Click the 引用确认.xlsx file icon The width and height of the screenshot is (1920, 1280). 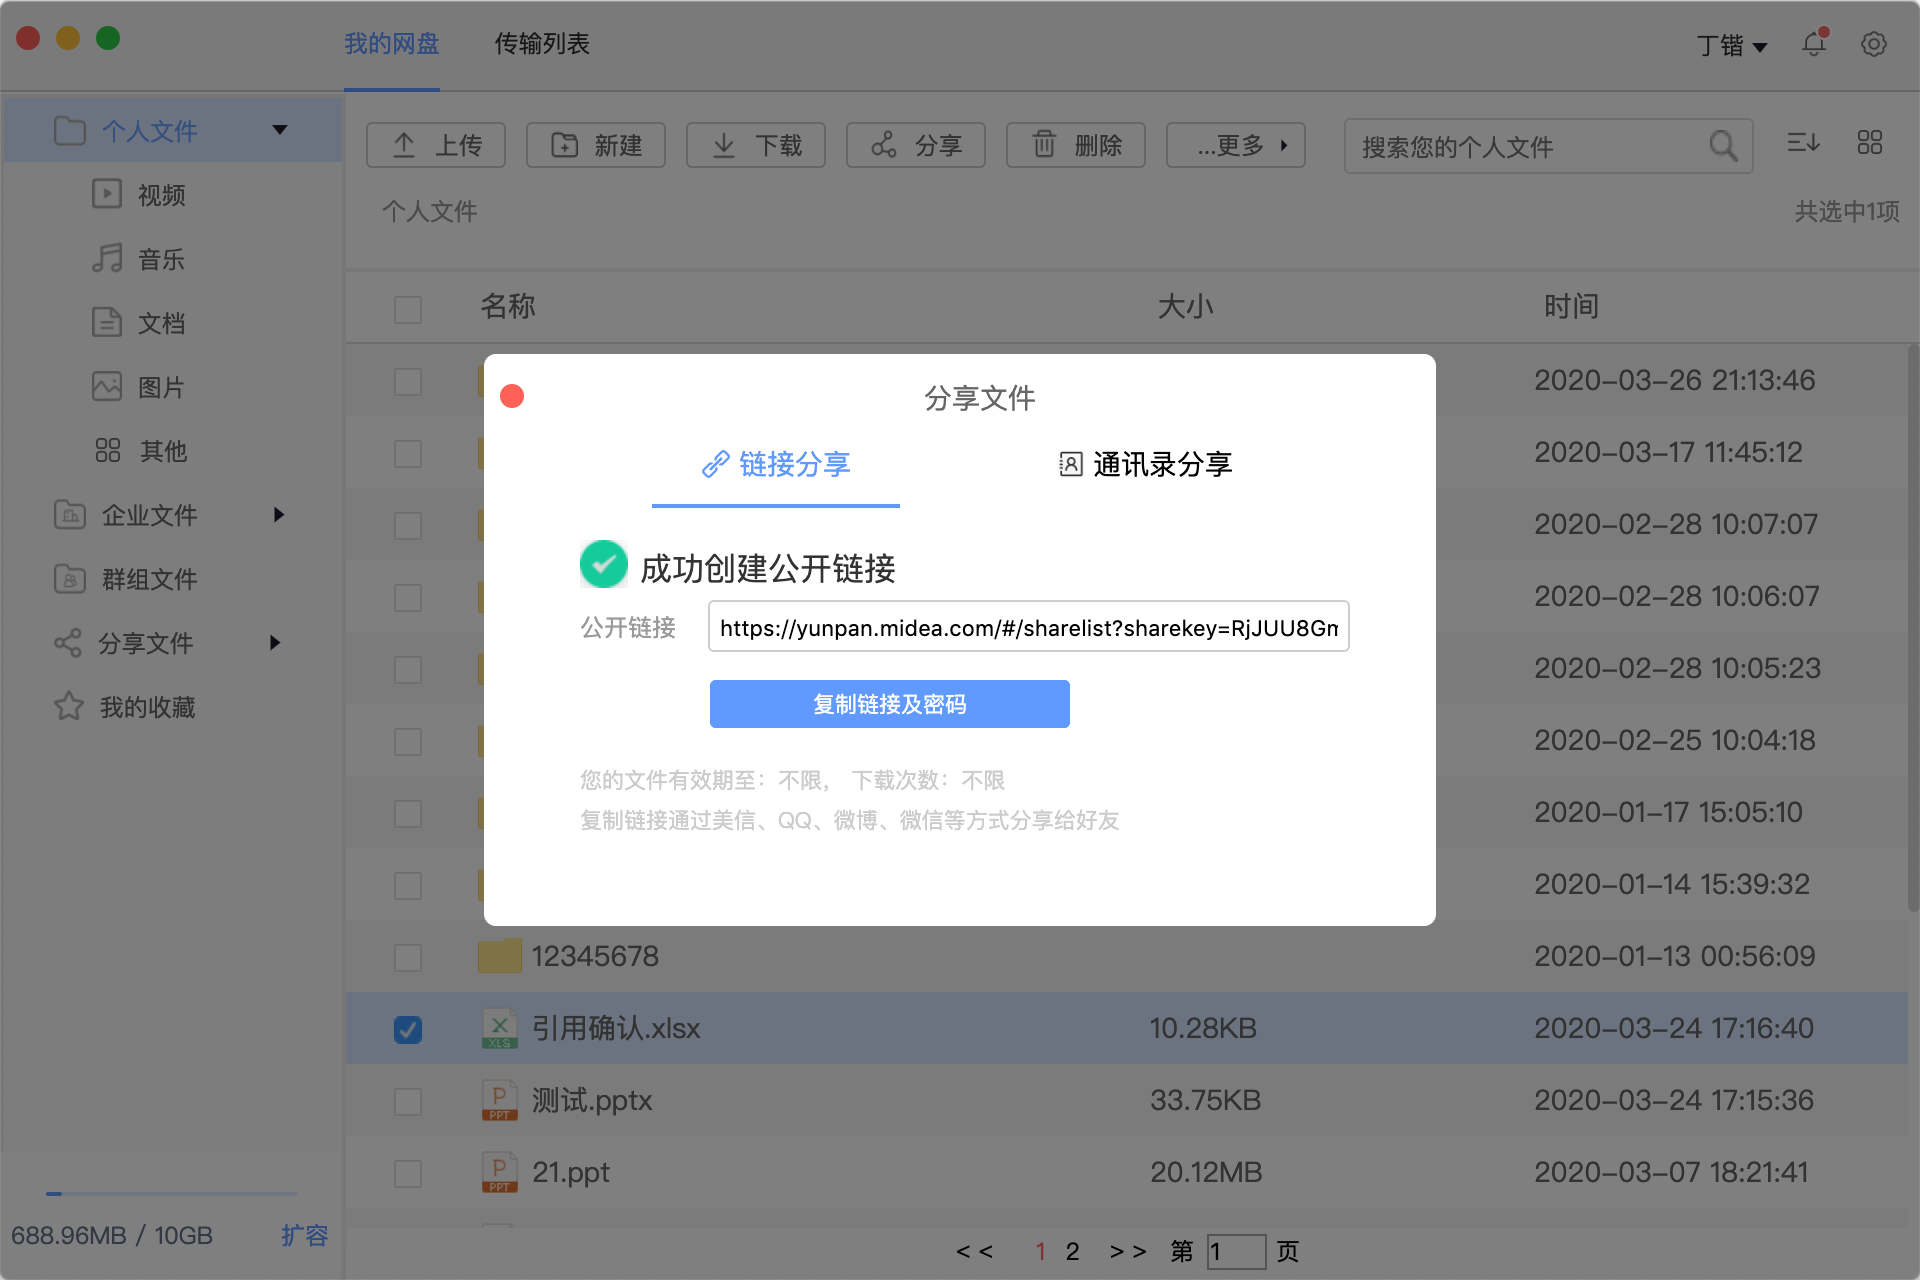(499, 1028)
